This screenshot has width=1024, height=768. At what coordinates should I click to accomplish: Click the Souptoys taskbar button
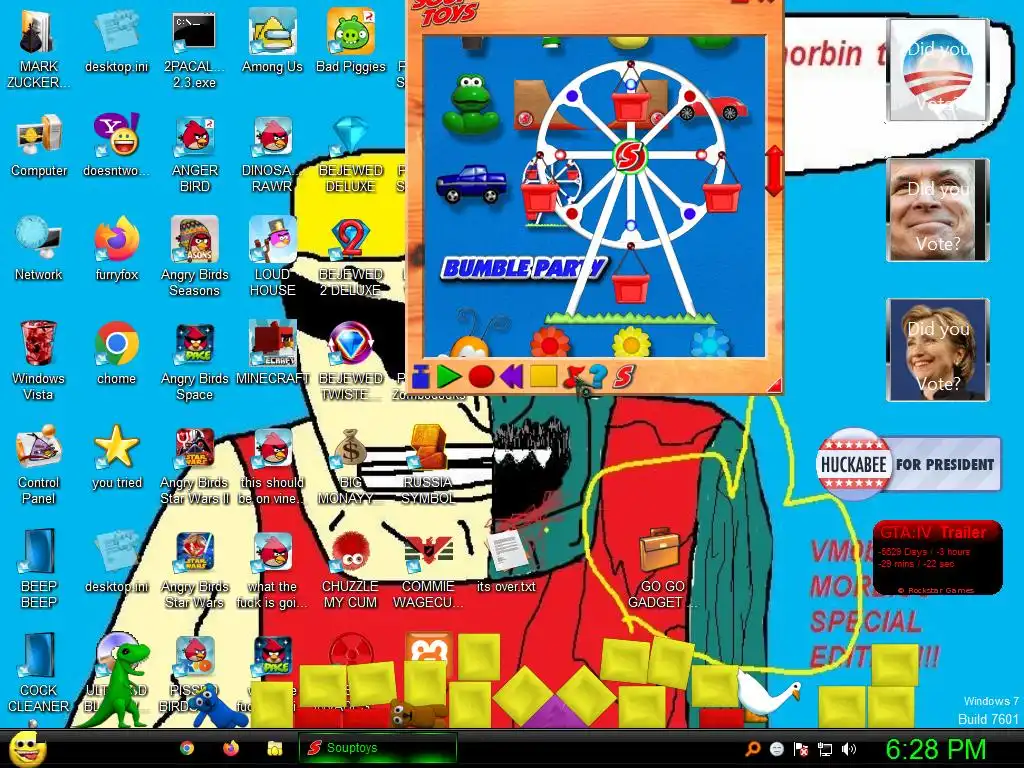pos(377,748)
